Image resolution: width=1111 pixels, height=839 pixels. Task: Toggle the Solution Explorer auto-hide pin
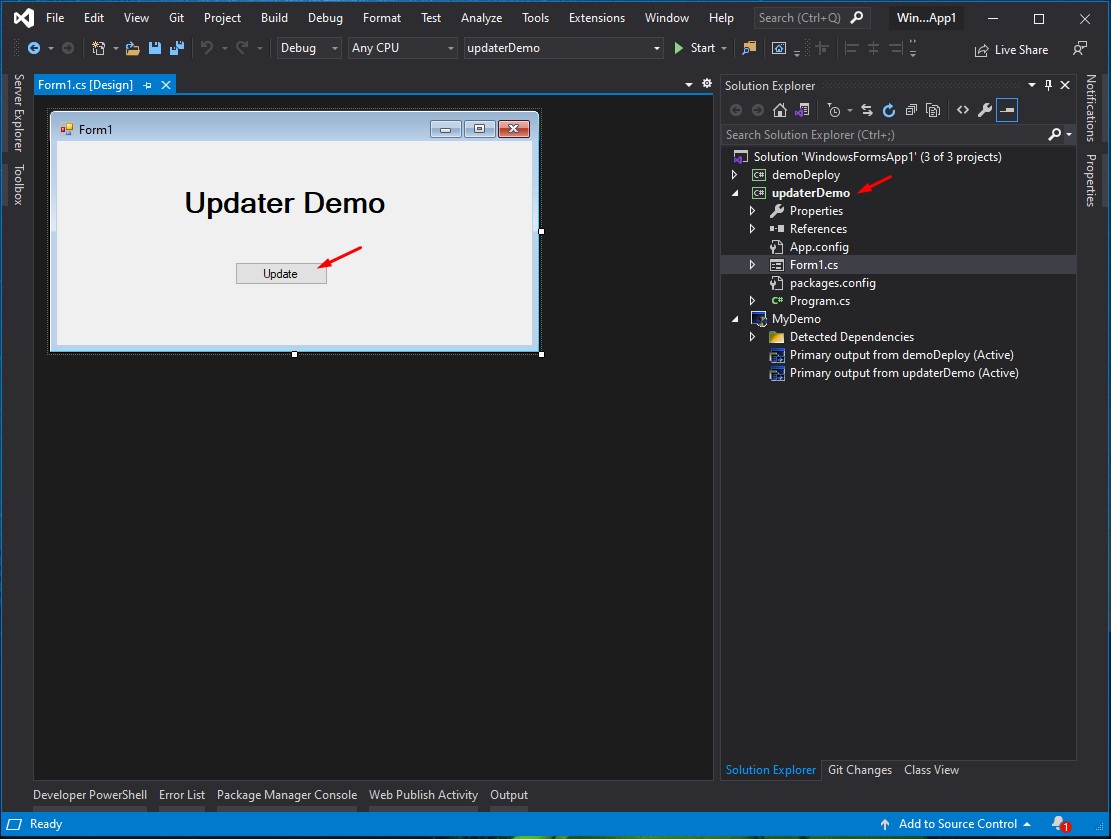tap(1048, 85)
